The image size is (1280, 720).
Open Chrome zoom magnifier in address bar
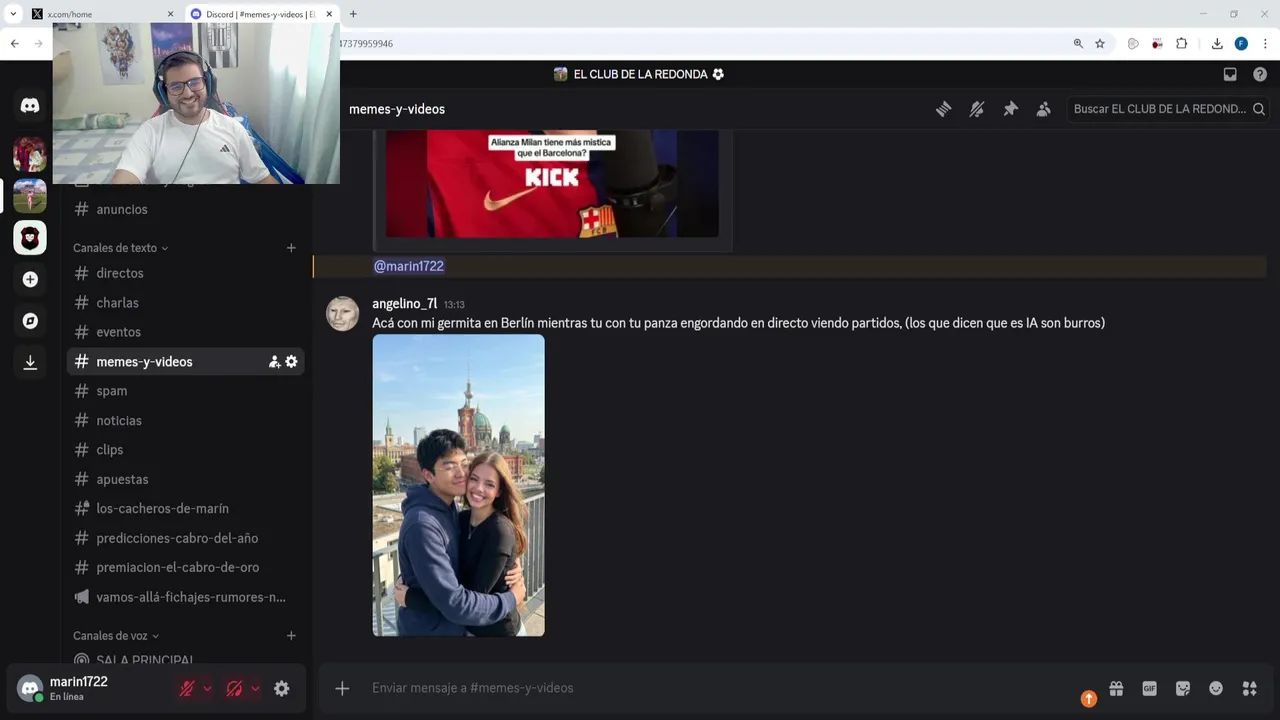click(x=1078, y=44)
